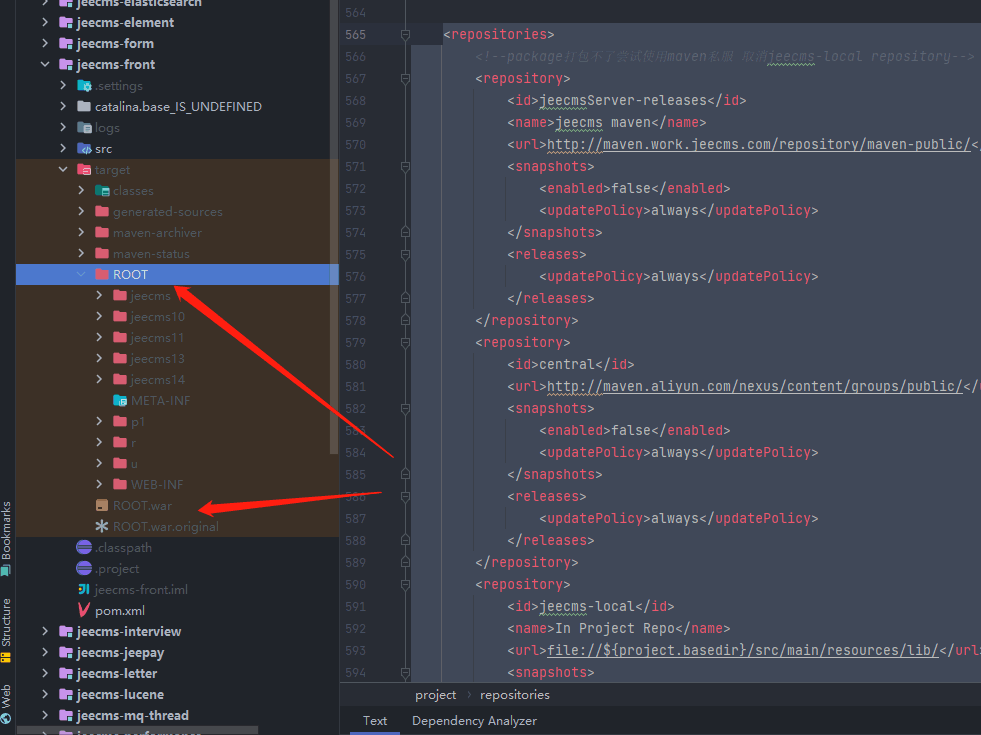Open the maven.work.jeecms.com repository URL

tap(759, 144)
